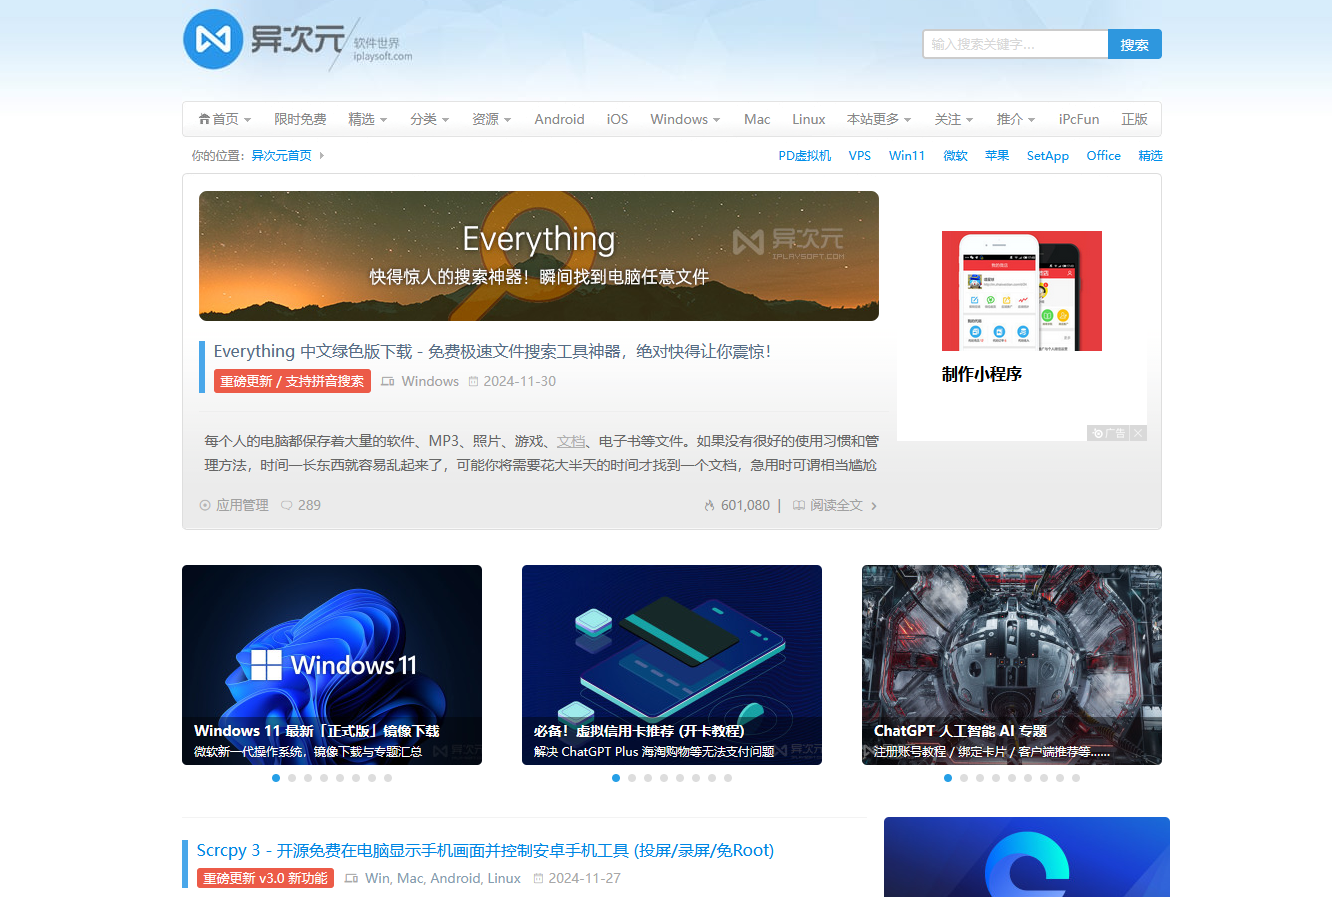Open the 虚拟信用卡推荐 card
Screen dimensions: 1332x897
(x=672, y=665)
